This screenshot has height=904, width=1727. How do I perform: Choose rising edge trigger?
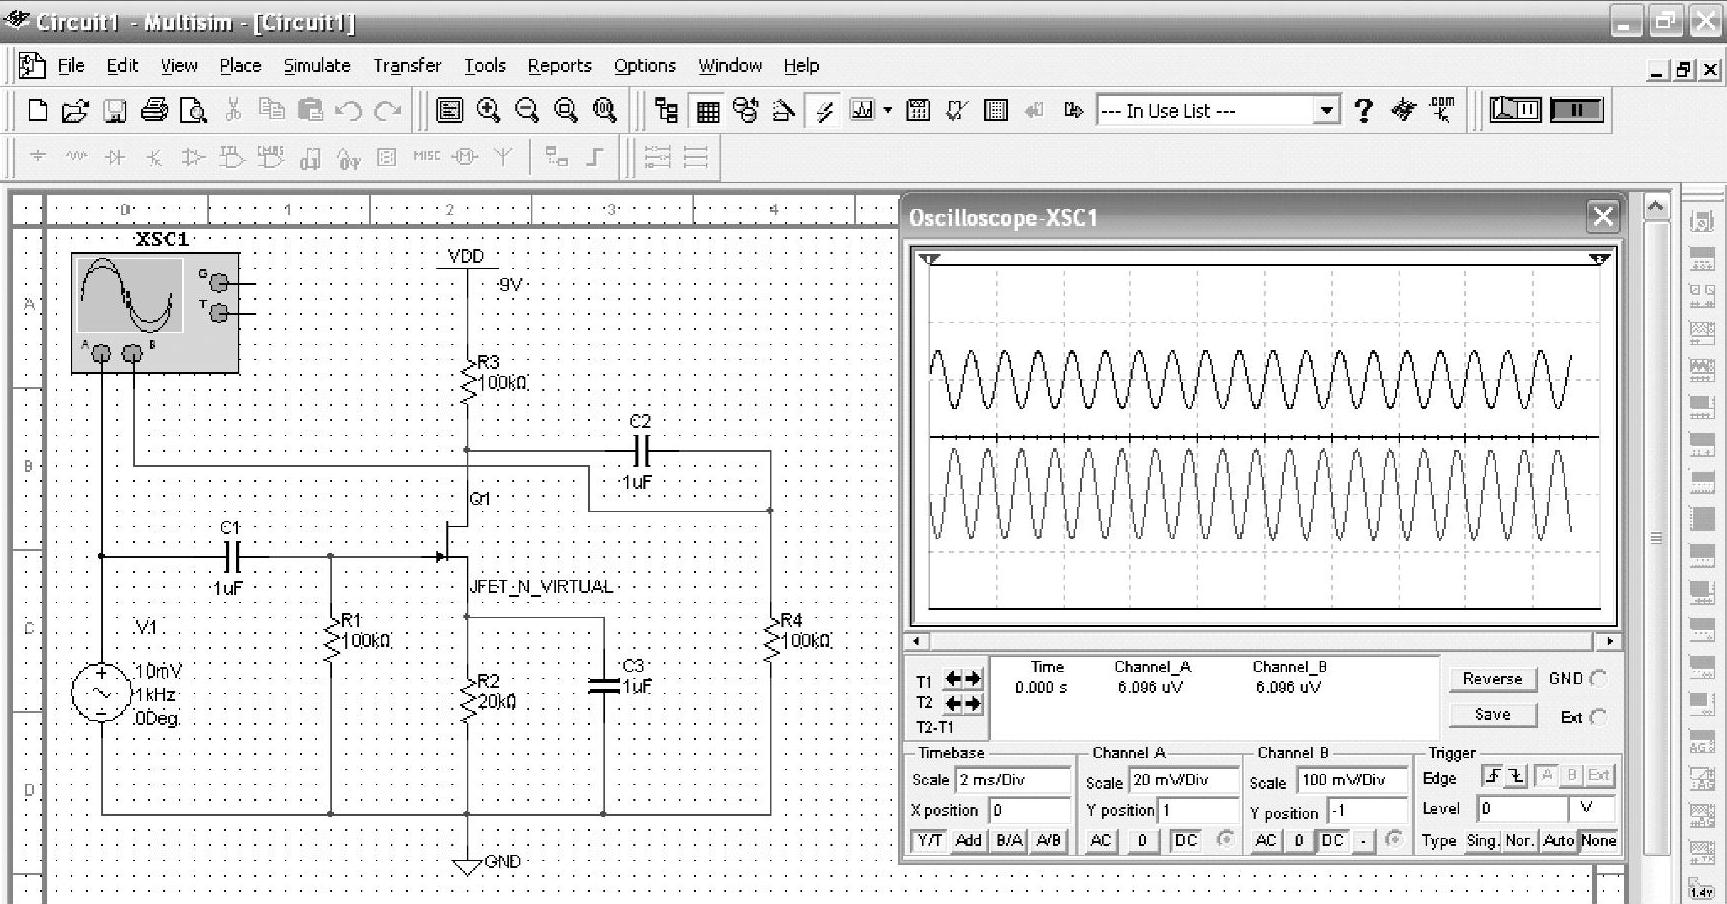point(1492,776)
